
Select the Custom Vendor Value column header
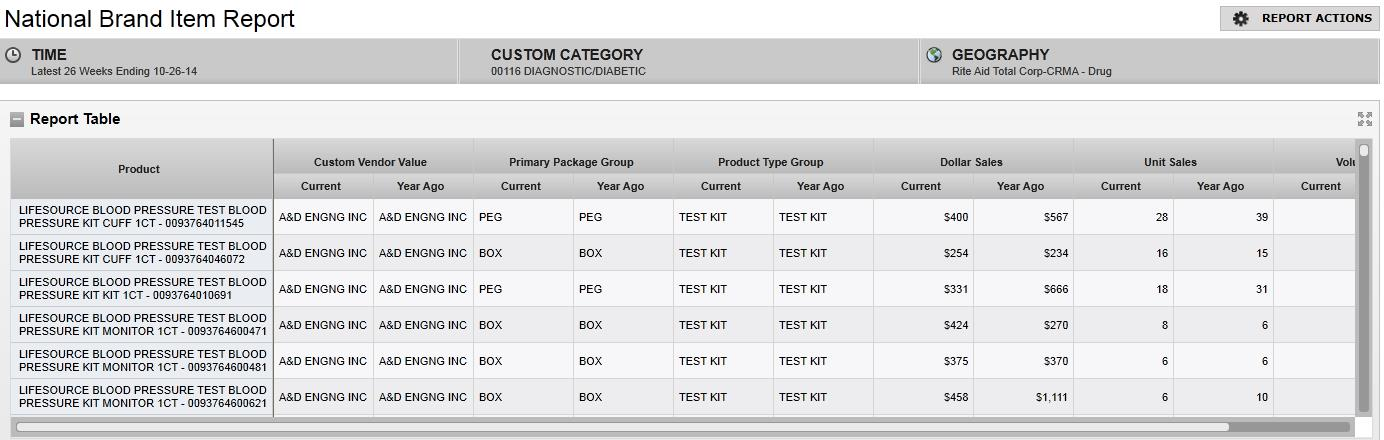point(370,162)
